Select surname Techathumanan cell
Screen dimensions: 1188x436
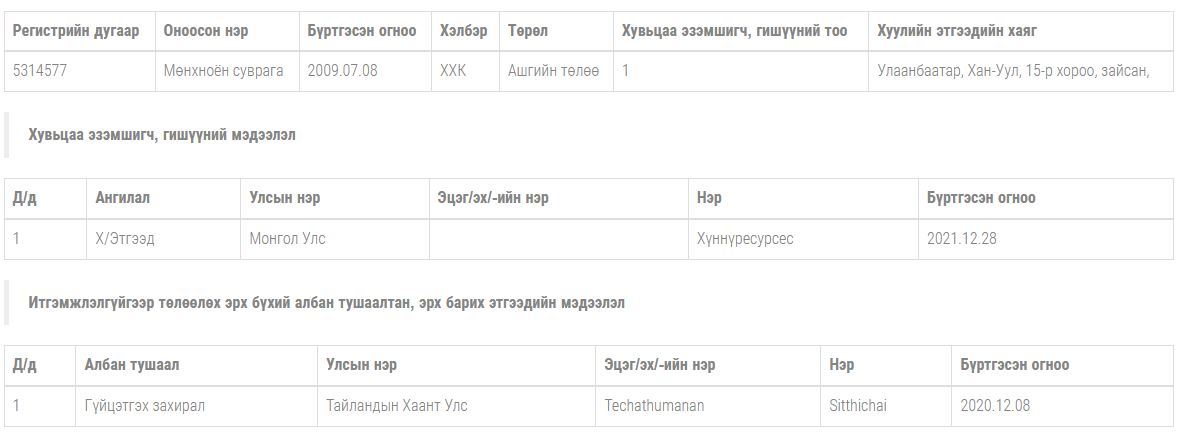click(x=708, y=406)
